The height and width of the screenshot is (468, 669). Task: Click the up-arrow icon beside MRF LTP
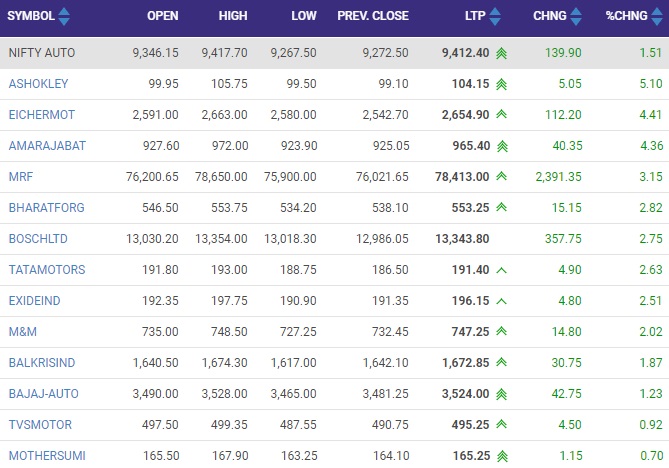502,176
